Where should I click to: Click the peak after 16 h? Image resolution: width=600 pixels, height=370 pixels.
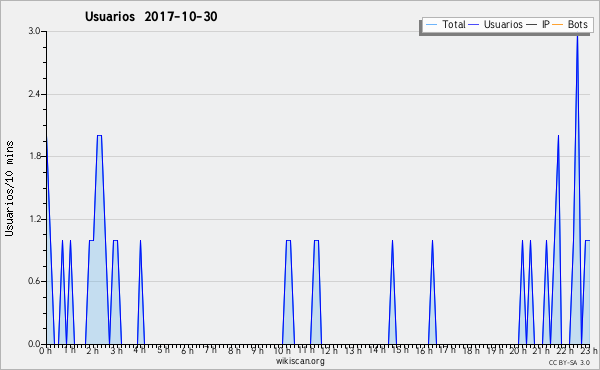coord(432,241)
